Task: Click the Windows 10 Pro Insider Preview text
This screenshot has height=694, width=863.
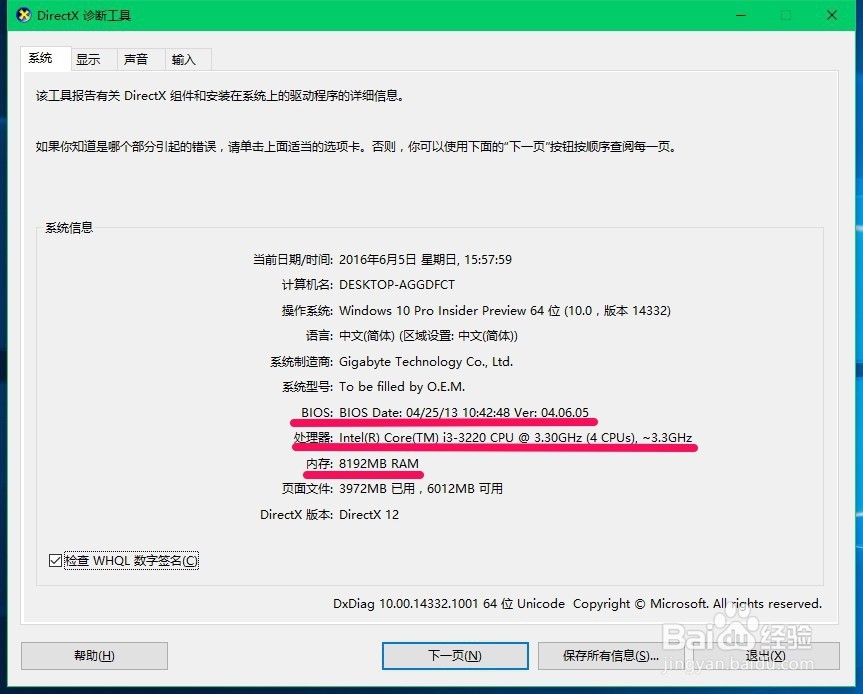Action: point(432,310)
